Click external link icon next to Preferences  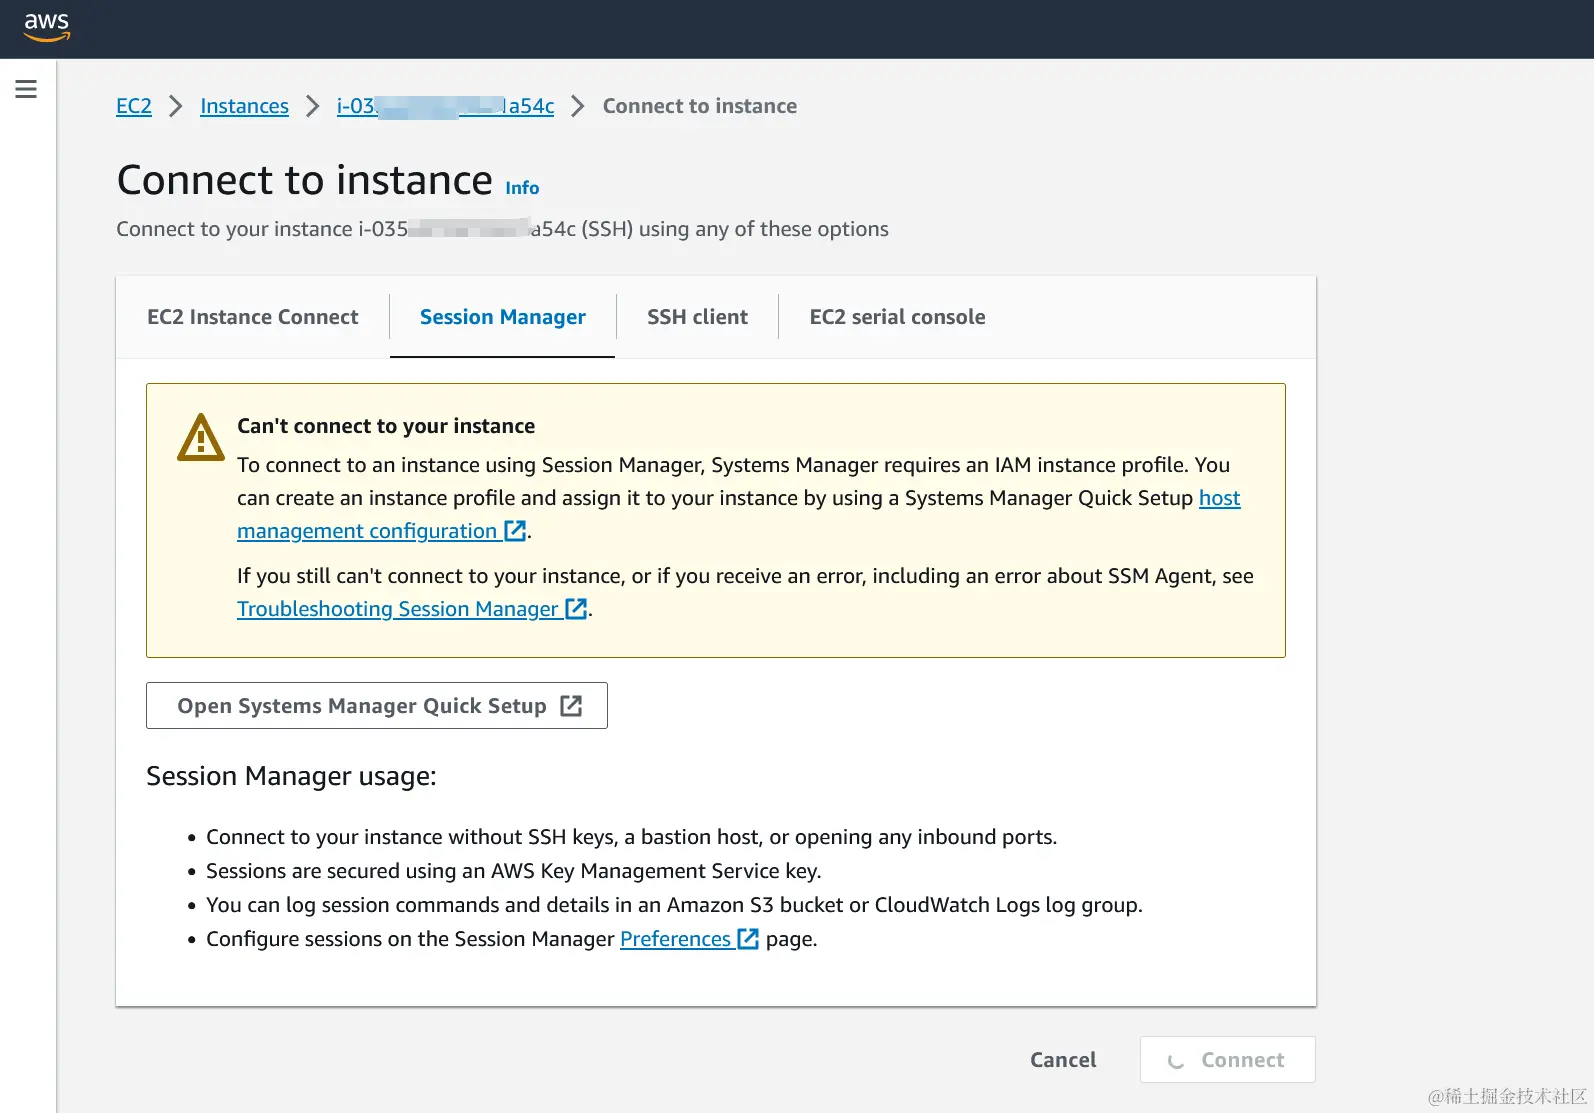click(748, 939)
